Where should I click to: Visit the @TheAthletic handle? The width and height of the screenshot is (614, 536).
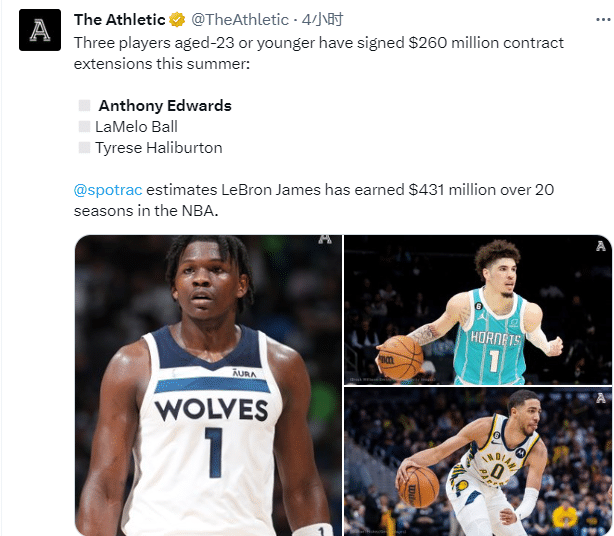(x=240, y=20)
